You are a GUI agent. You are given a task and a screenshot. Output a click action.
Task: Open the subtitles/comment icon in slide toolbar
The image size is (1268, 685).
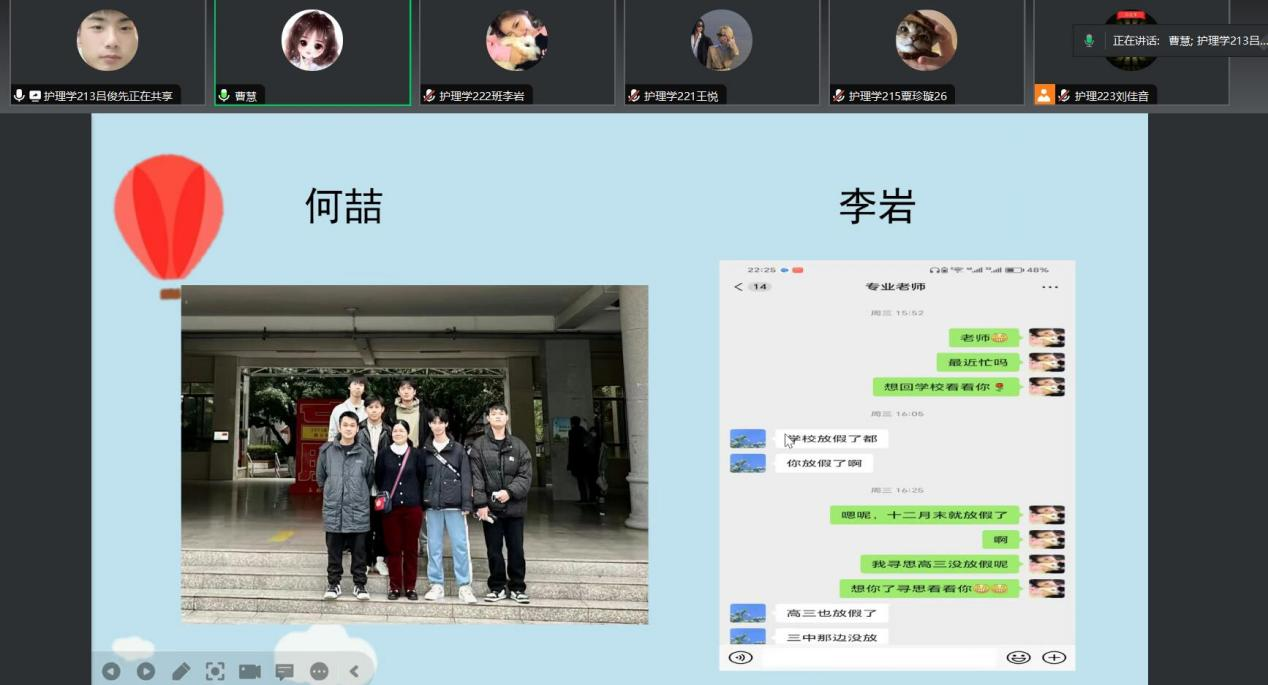pyautogui.click(x=284, y=671)
